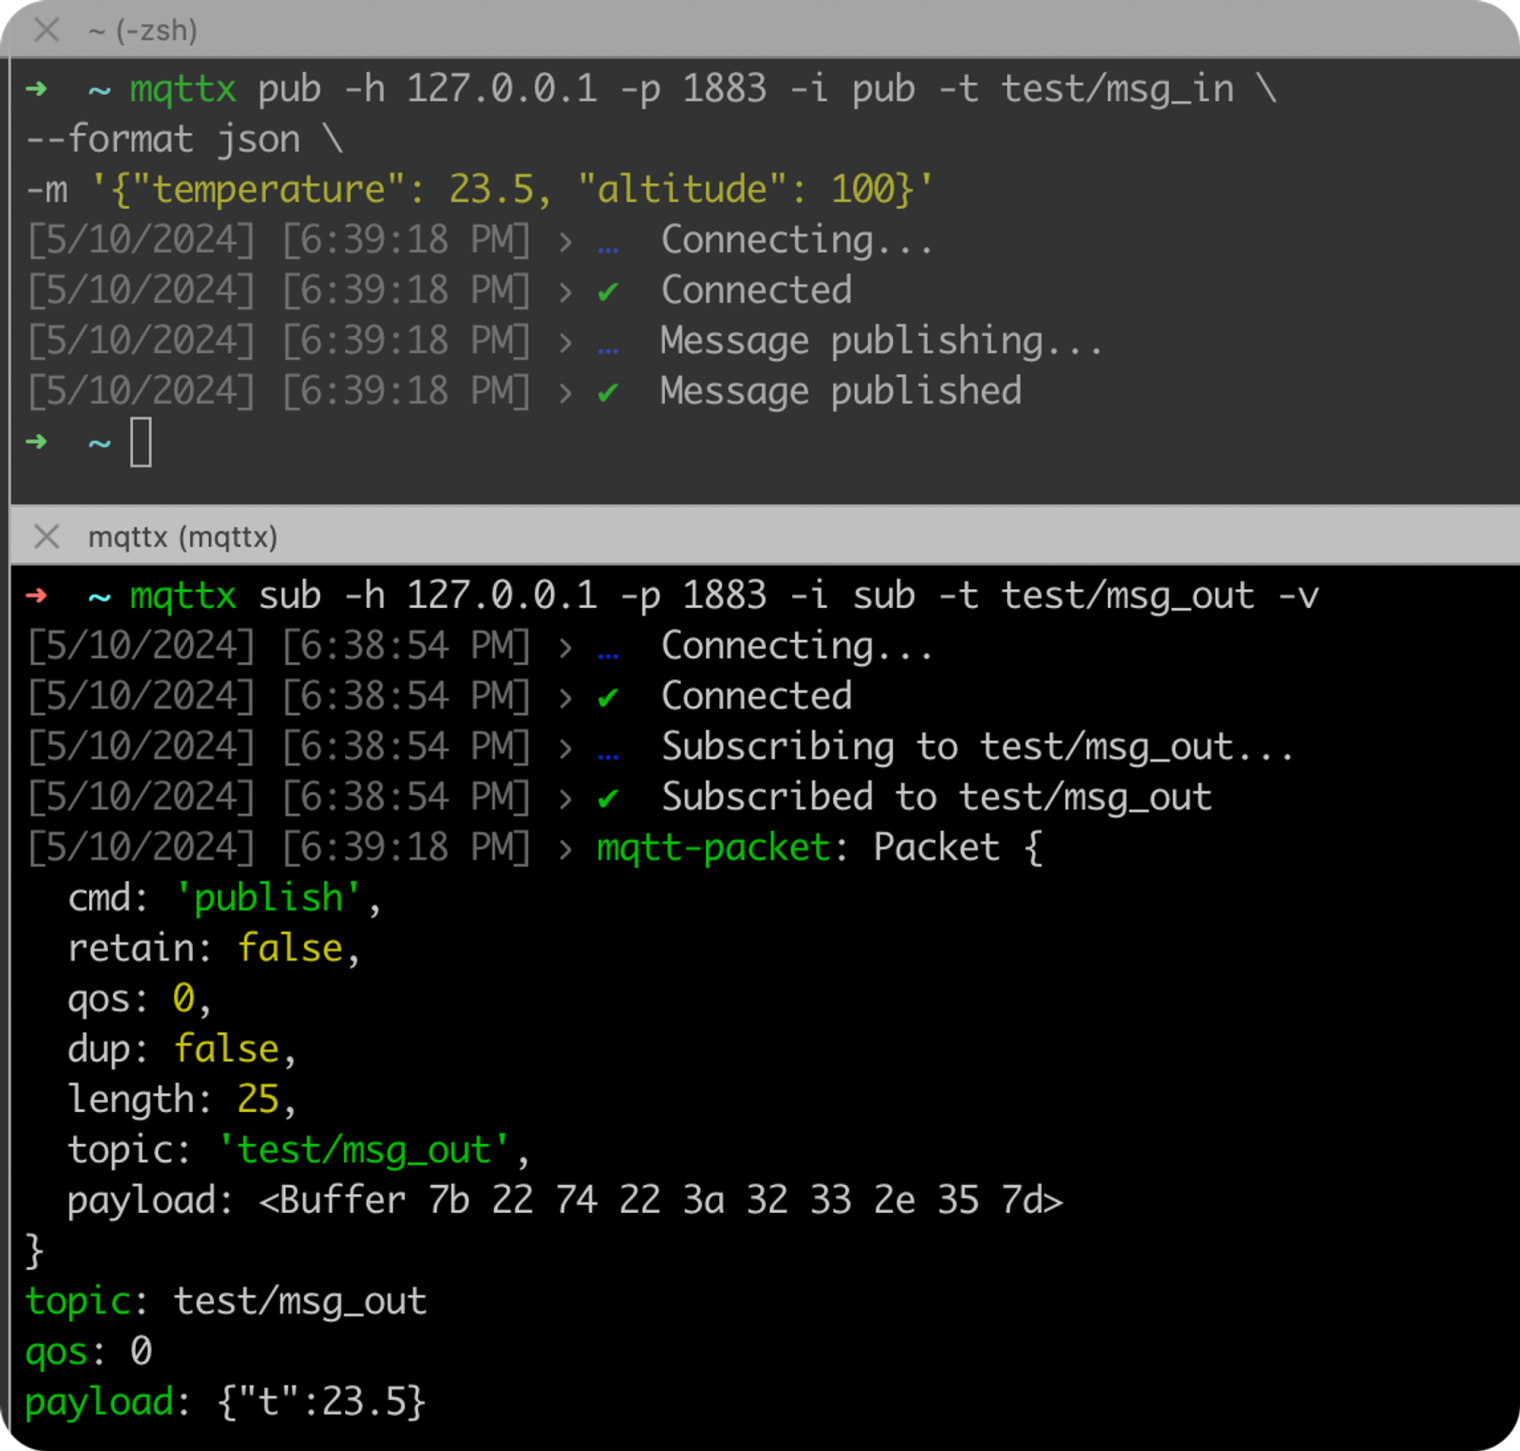Click the green mqttx command in pub window

pos(182,88)
